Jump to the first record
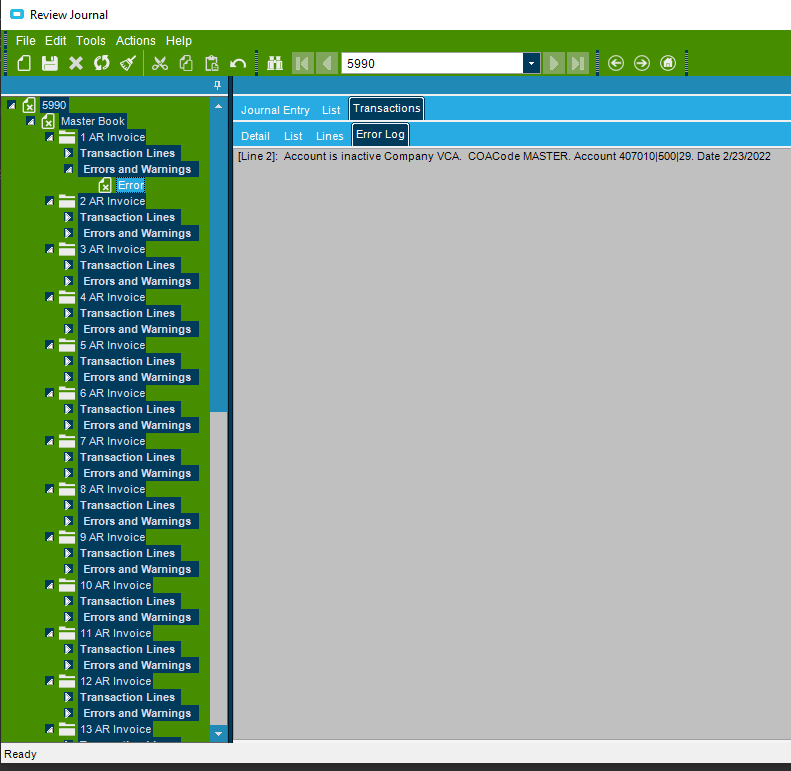Viewport: 791px width, 771px height. (303, 64)
